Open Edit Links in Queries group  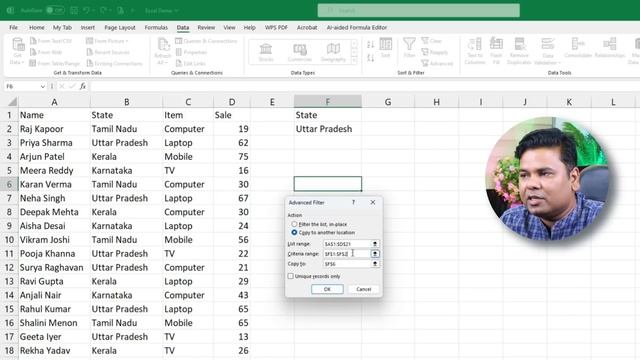[x=191, y=63]
